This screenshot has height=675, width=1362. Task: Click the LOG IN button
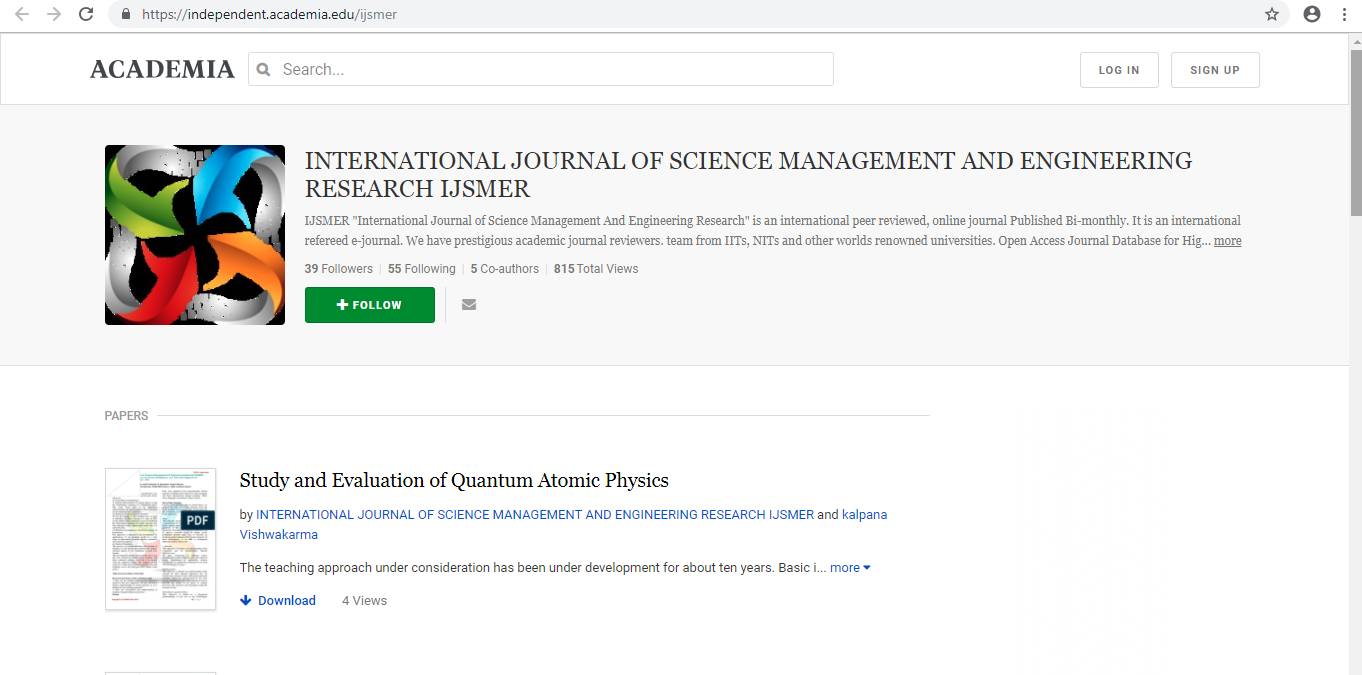(1118, 70)
